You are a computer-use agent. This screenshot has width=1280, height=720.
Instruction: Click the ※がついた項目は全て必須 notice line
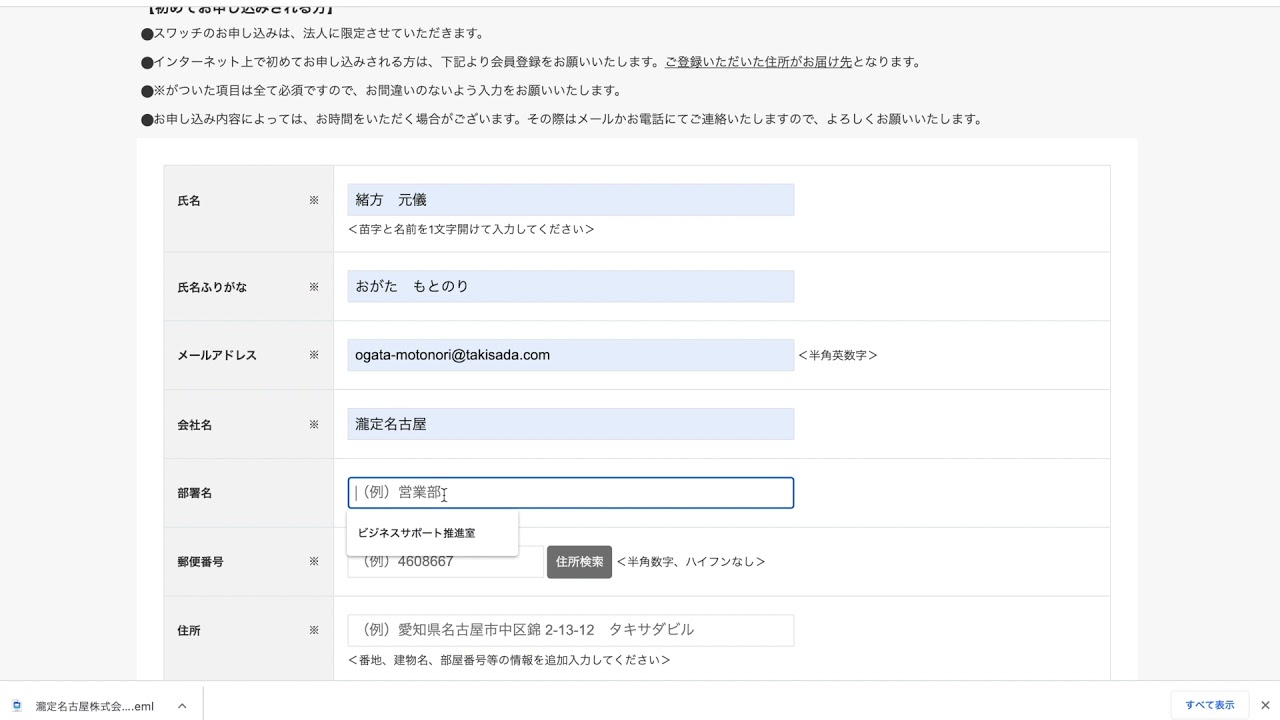pyautogui.click(x=381, y=91)
